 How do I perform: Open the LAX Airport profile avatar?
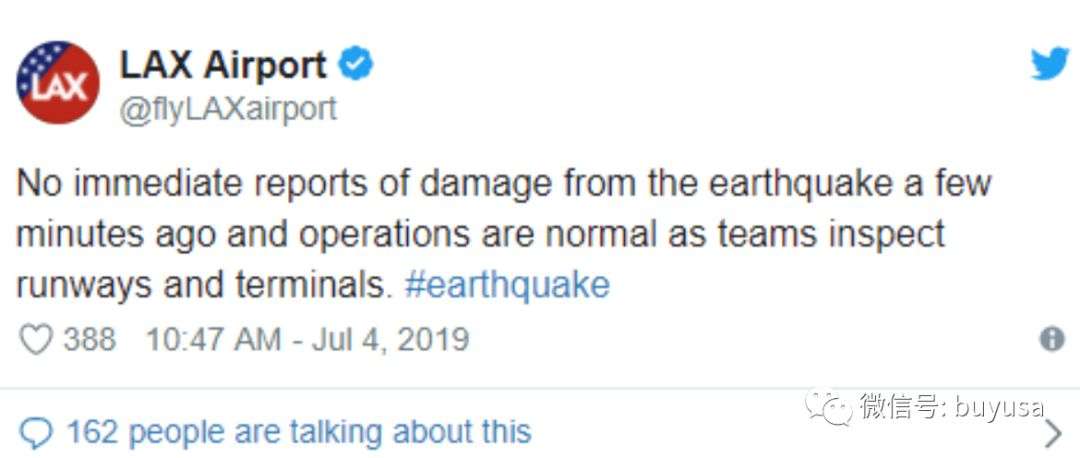pos(58,82)
